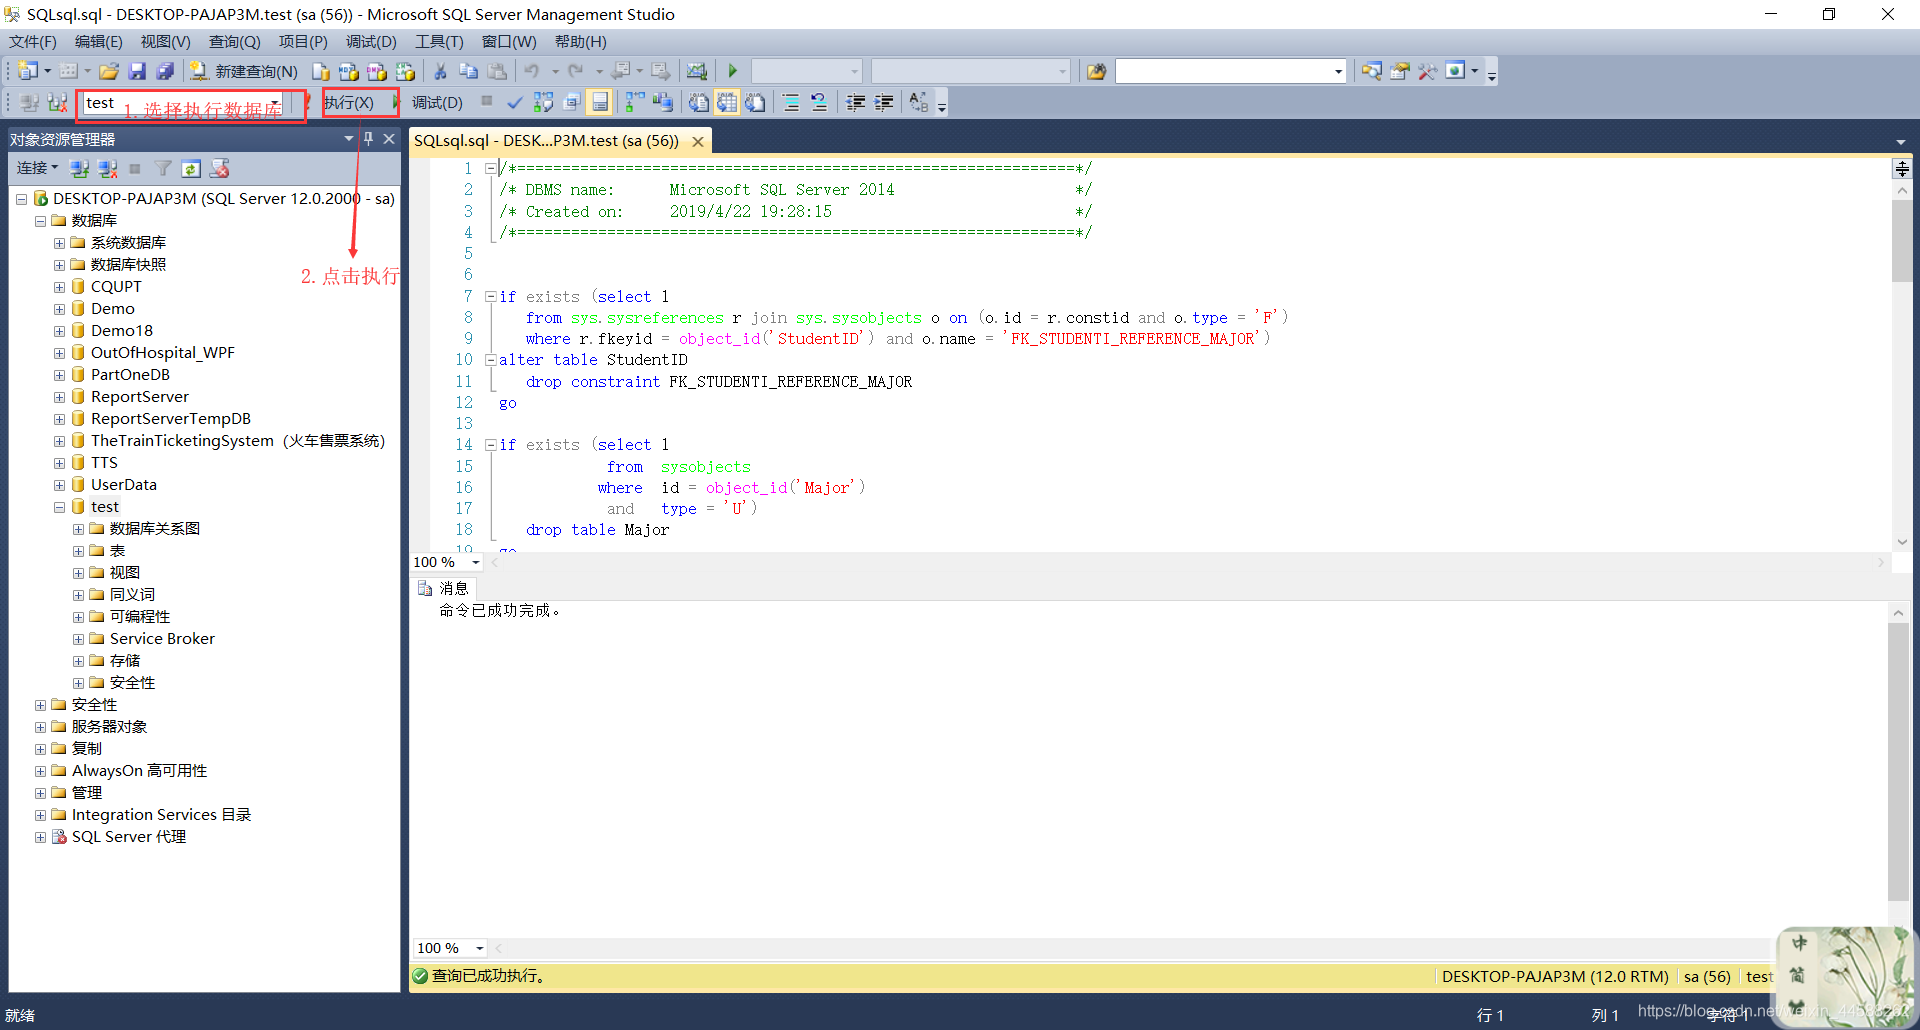The image size is (1920, 1030).
Task: Click the Uncomment selected lines icon
Action: [x=819, y=102]
